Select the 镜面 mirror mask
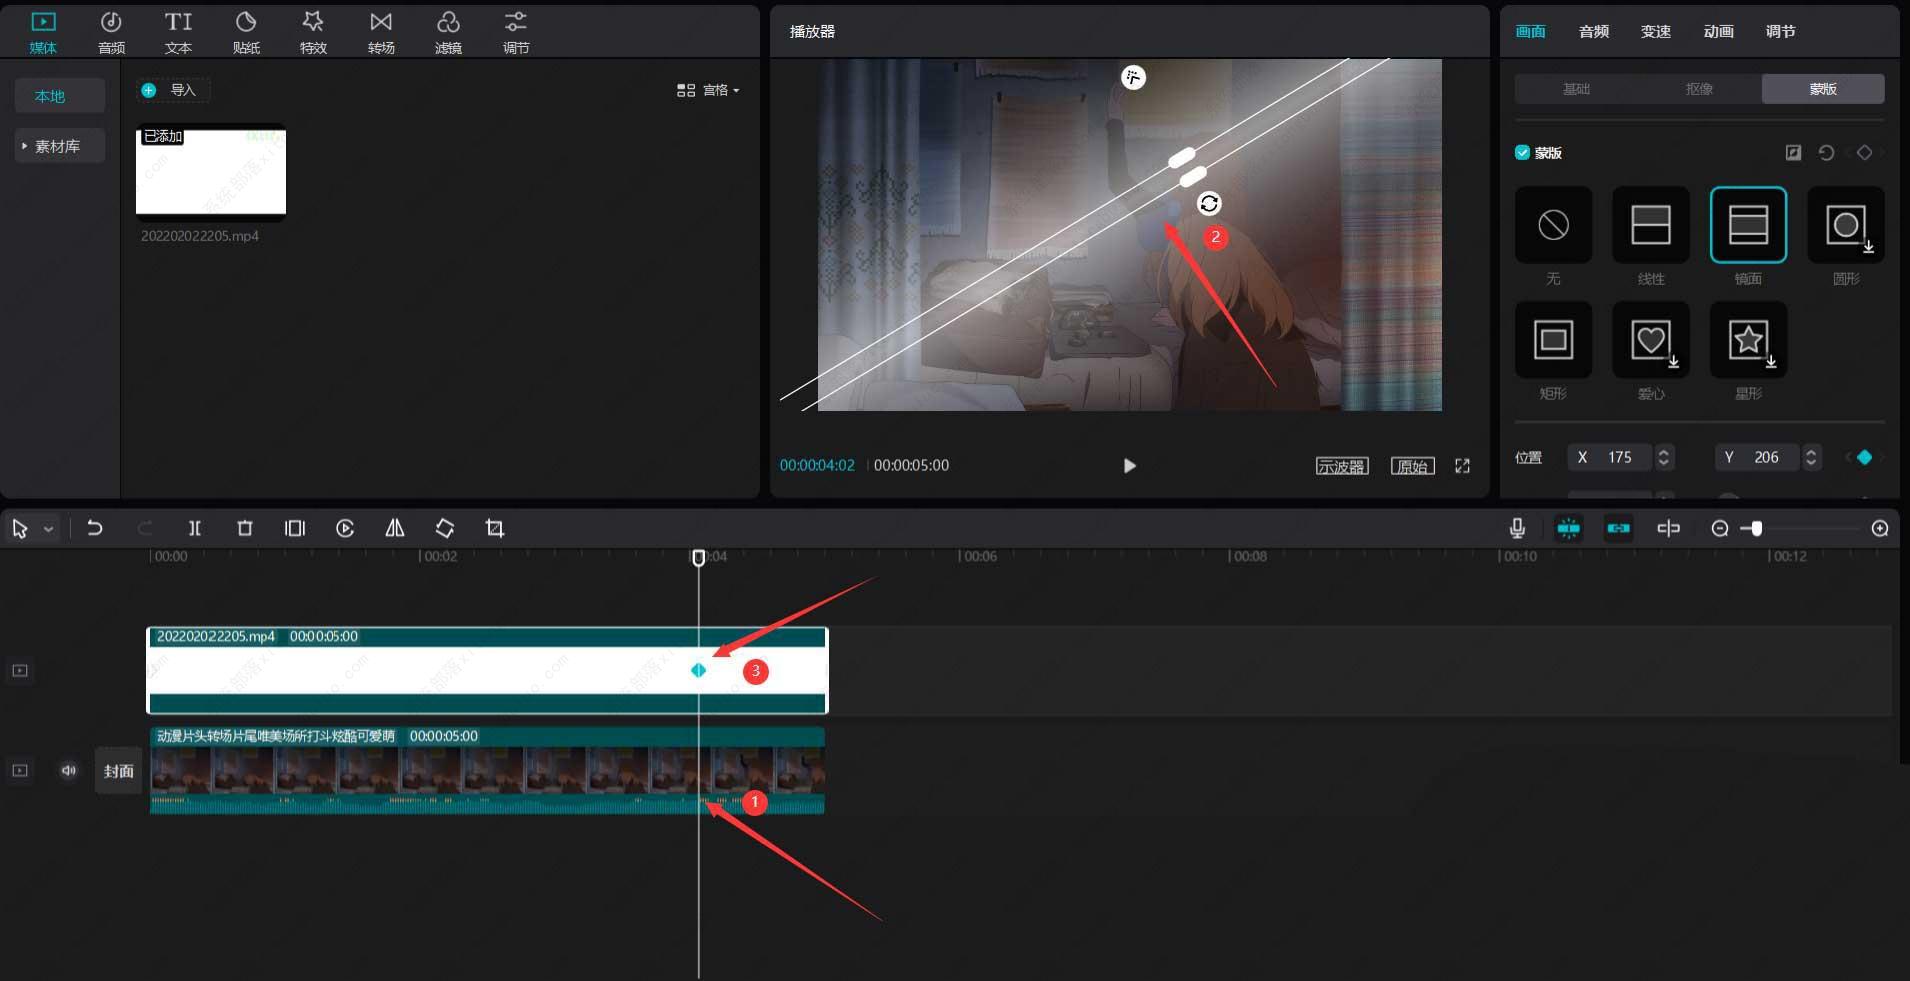The image size is (1910, 981). pyautogui.click(x=1748, y=225)
